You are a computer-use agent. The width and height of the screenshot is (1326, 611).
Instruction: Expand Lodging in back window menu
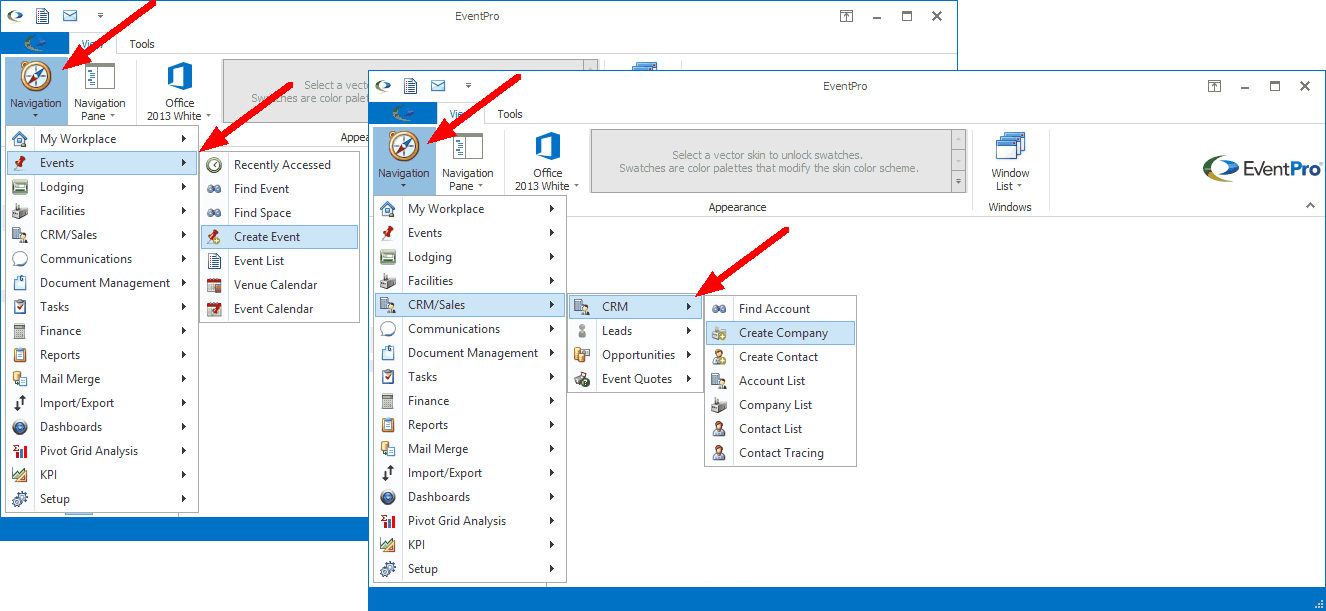pyautogui.click(x=101, y=187)
